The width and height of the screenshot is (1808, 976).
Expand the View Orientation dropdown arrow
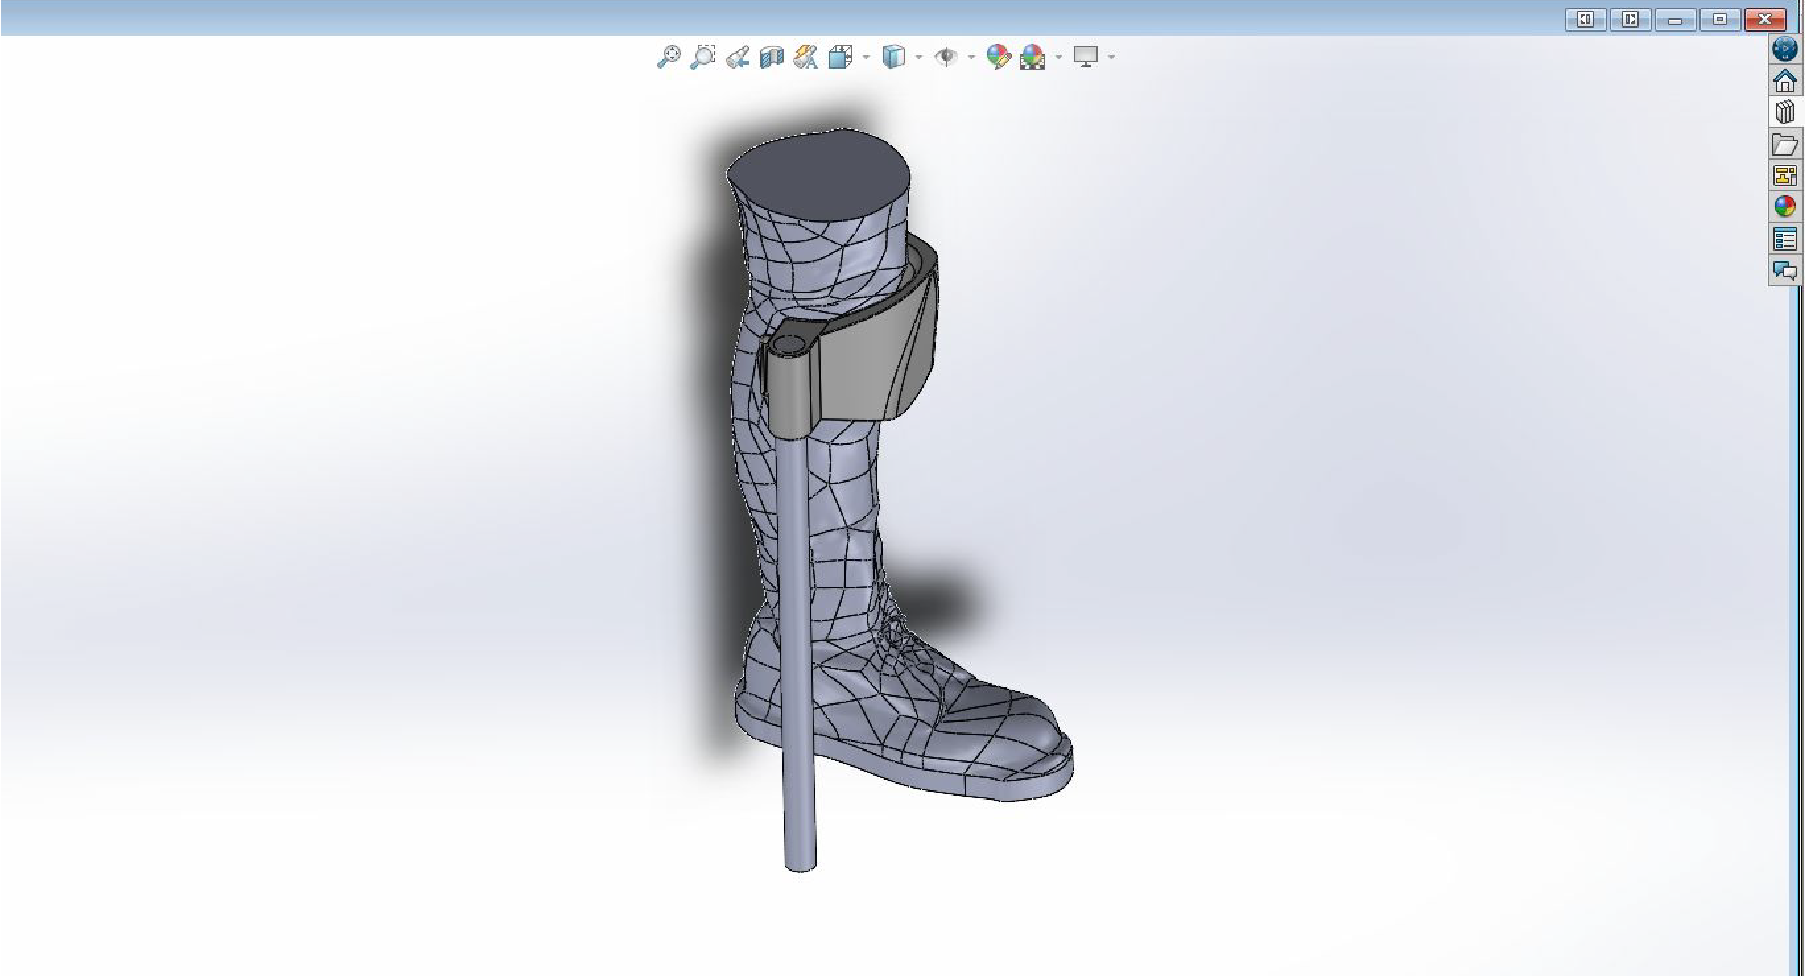pos(866,57)
